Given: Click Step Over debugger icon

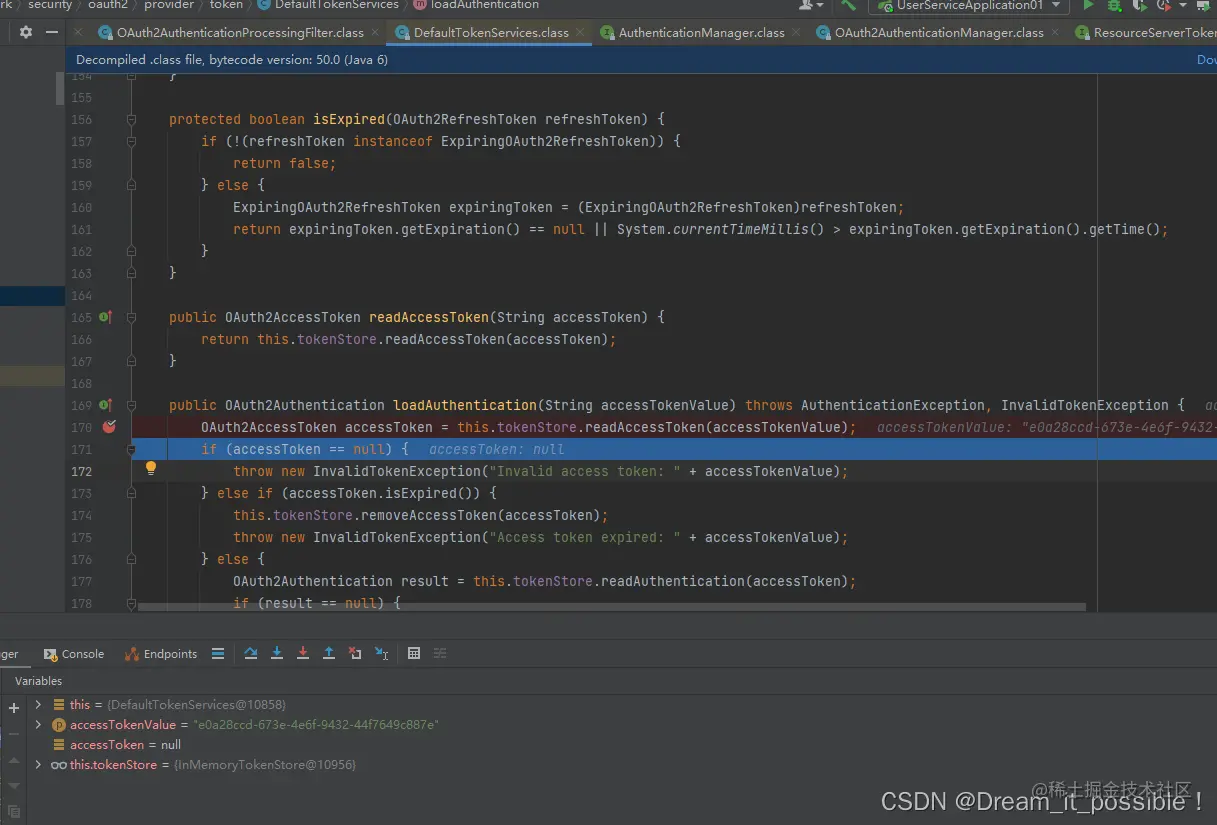Looking at the screenshot, I should point(251,653).
